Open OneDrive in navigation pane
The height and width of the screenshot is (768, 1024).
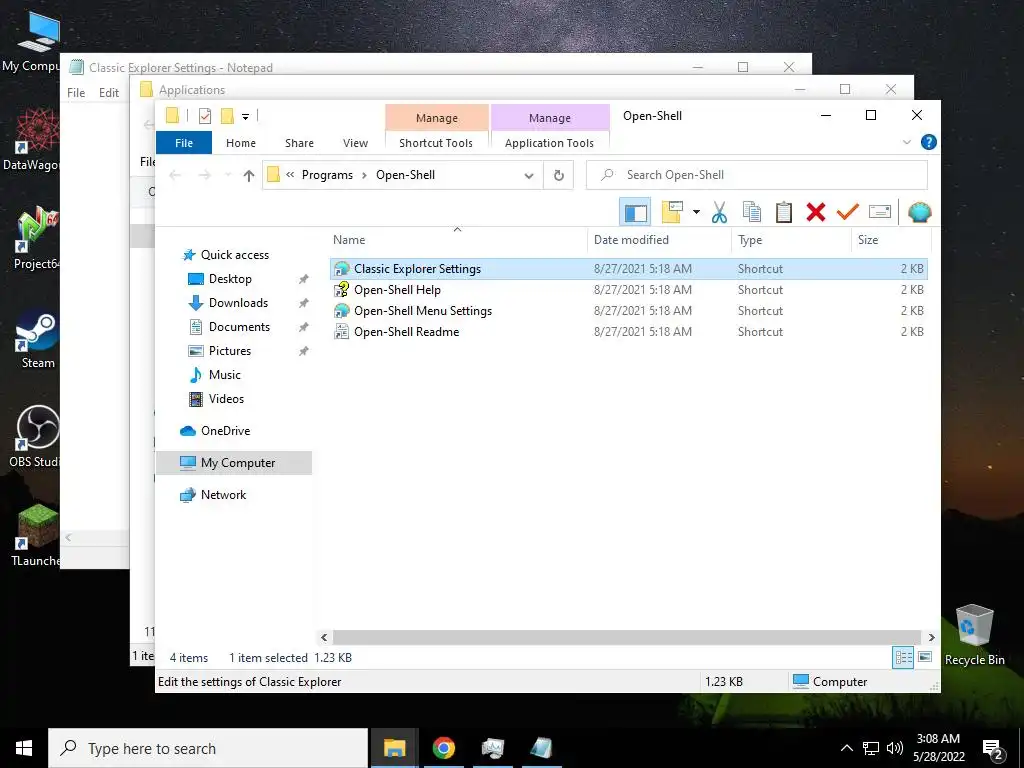coord(225,430)
